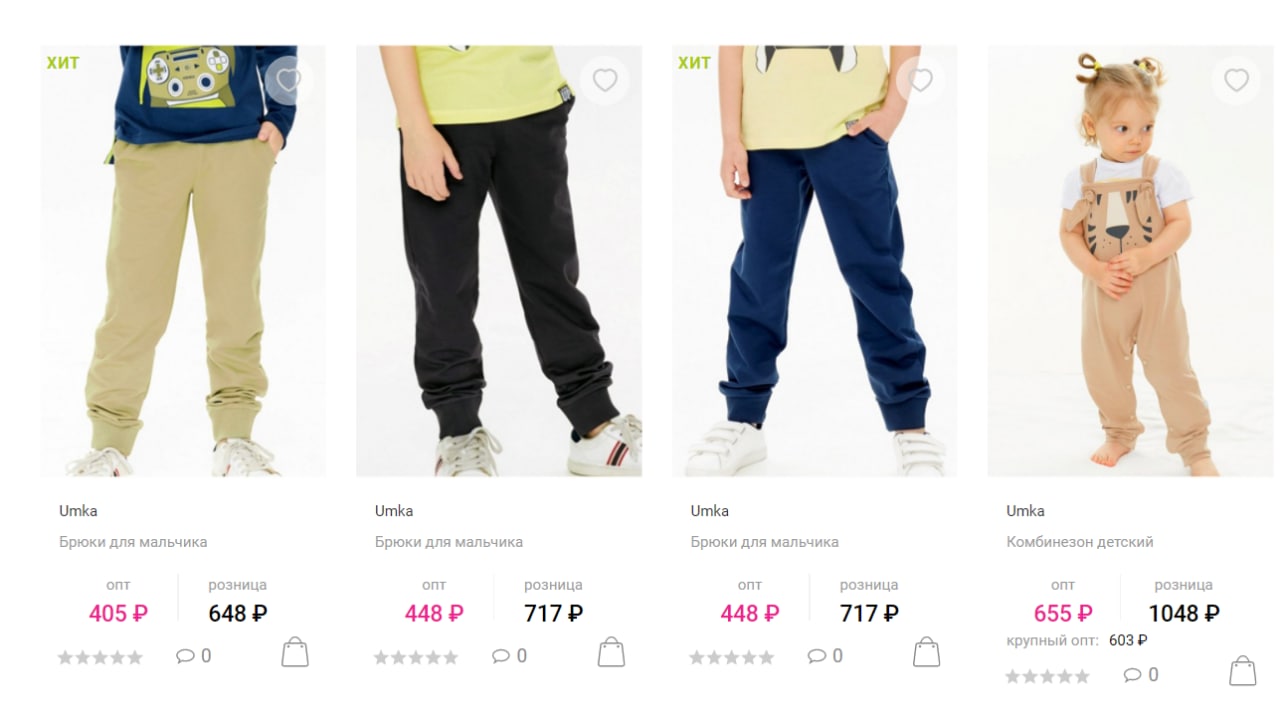
Task: Add 405 ₽ beige trousers to shopping bag
Action: pos(295,653)
